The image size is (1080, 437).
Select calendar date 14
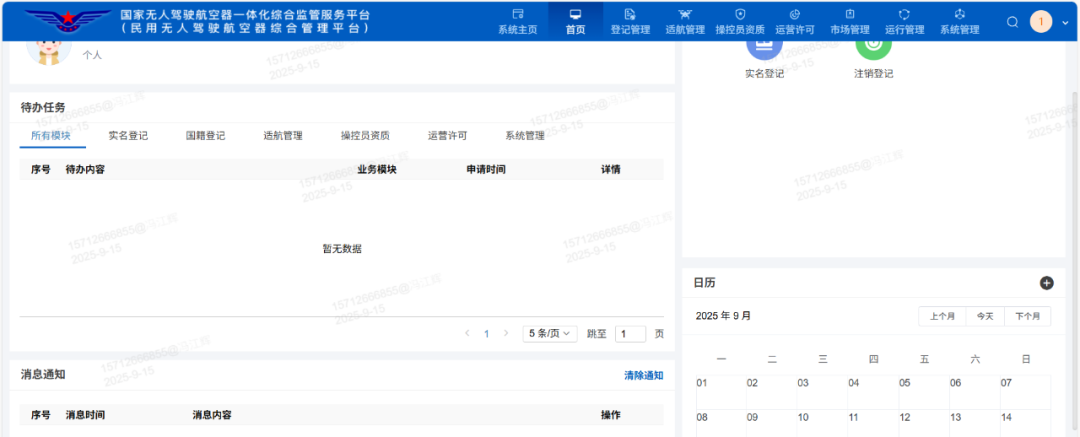click(x=1026, y=423)
